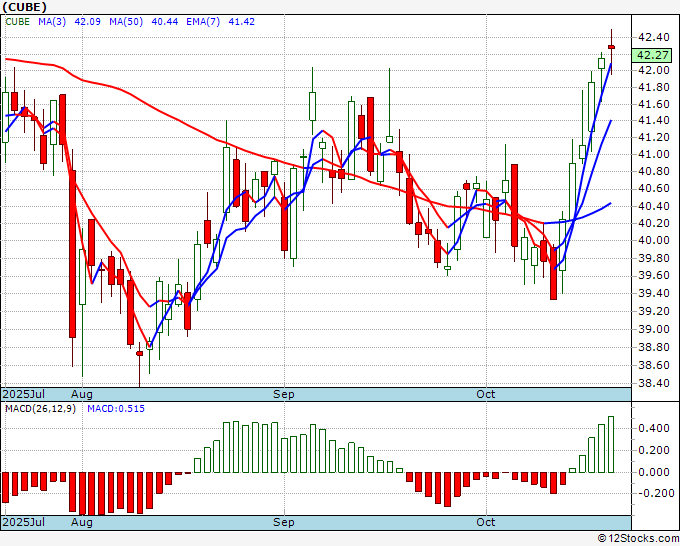Image resolution: width=680 pixels, height=546 pixels.
Task: Select the MACD(26,12,9) indicator label
Action: pyautogui.click(x=40, y=409)
